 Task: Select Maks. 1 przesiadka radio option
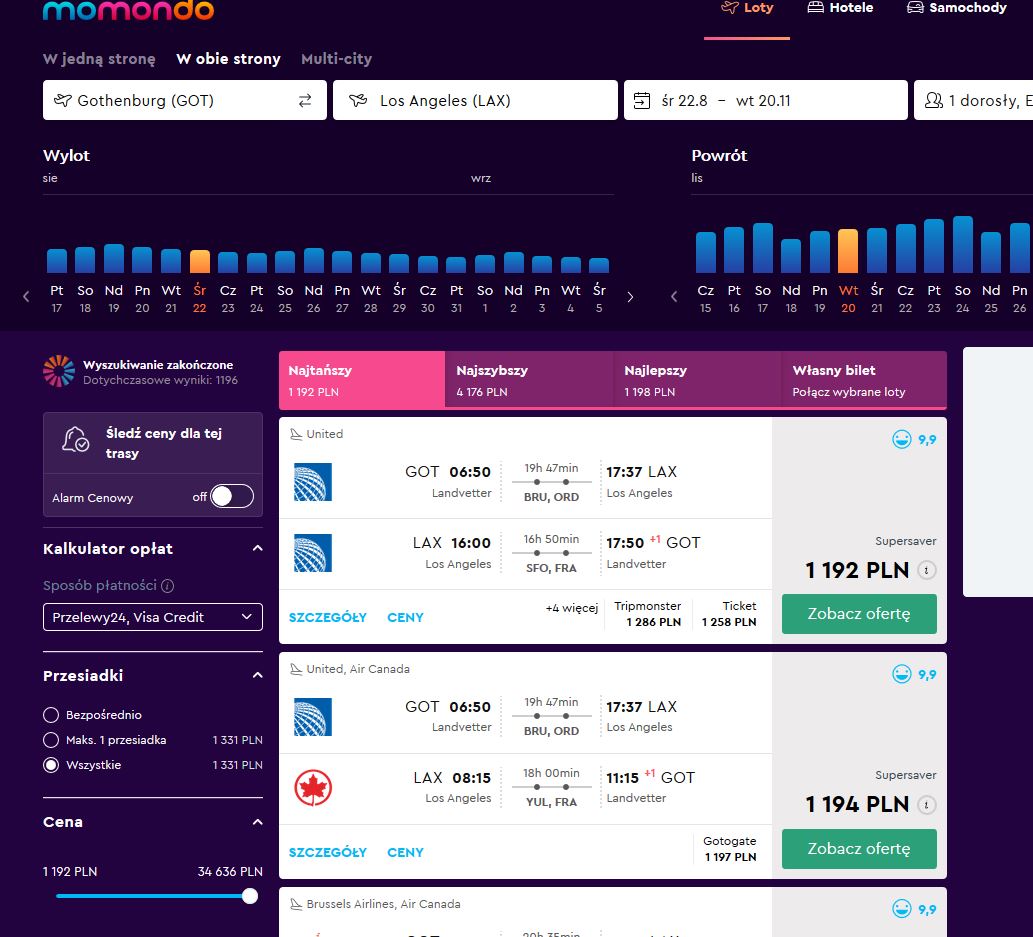coord(51,740)
